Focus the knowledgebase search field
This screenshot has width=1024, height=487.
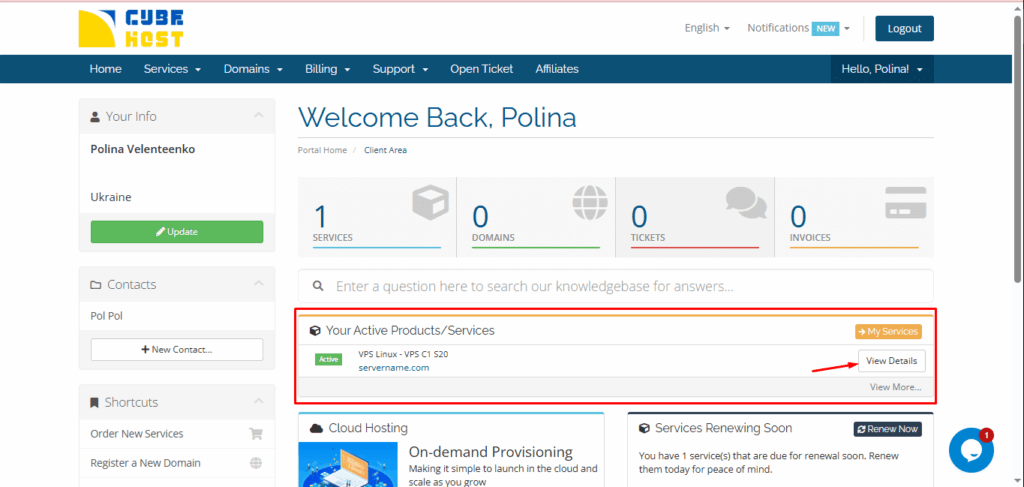pyautogui.click(x=630, y=286)
